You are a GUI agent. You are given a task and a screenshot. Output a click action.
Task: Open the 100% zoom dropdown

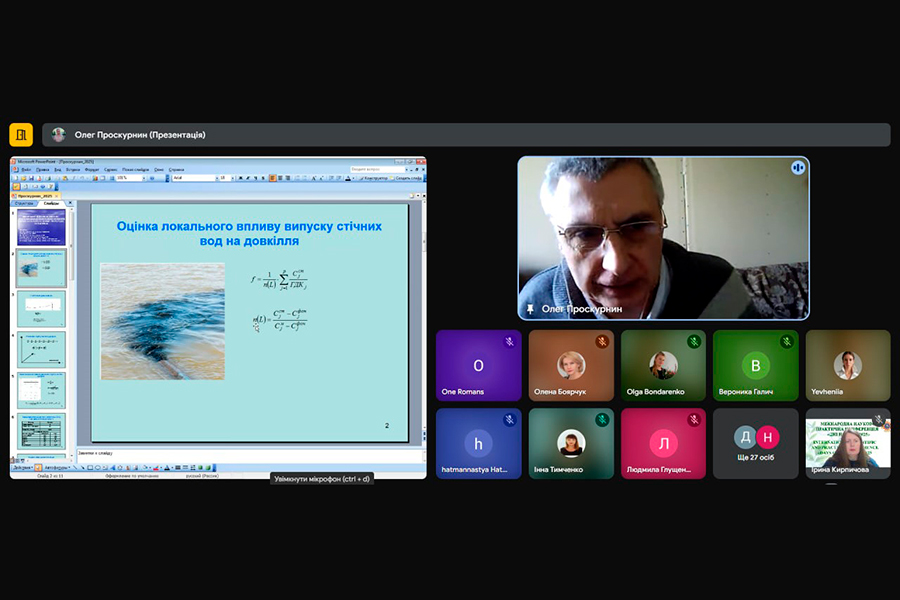click(144, 178)
